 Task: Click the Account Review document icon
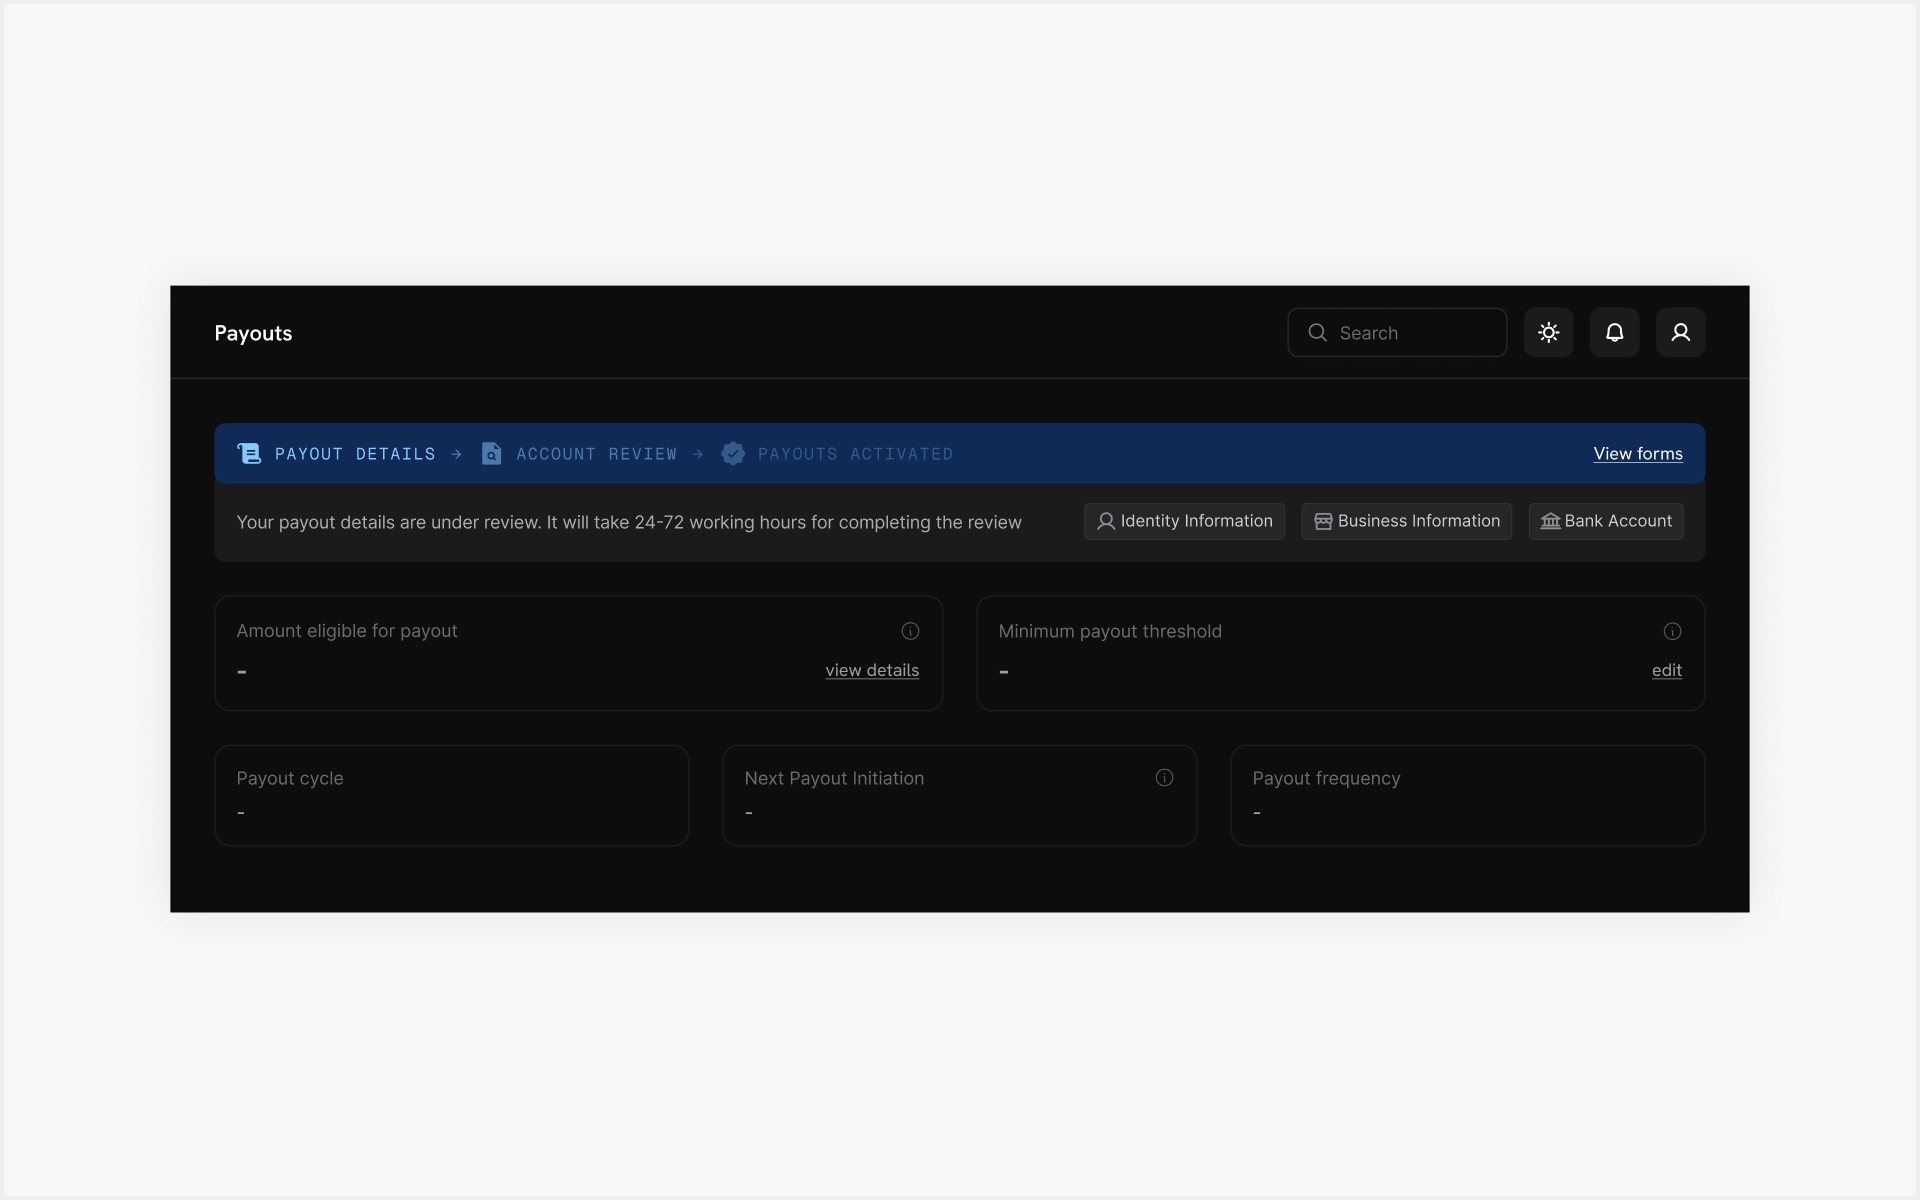pyautogui.click(x=491, y=454)
